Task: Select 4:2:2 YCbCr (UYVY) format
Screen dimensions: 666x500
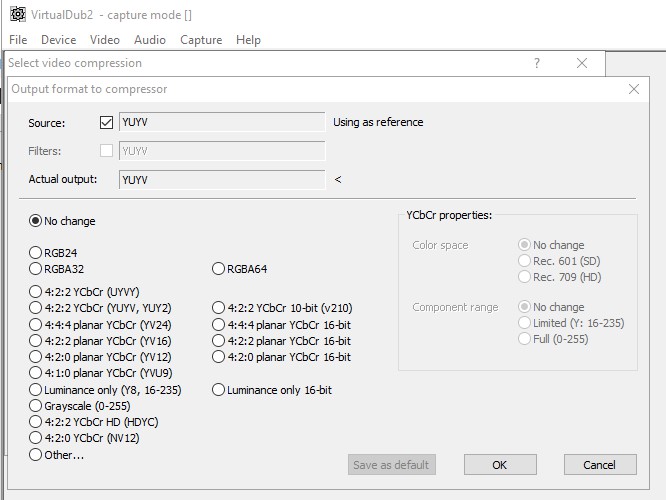Action: tap(37, 292)
